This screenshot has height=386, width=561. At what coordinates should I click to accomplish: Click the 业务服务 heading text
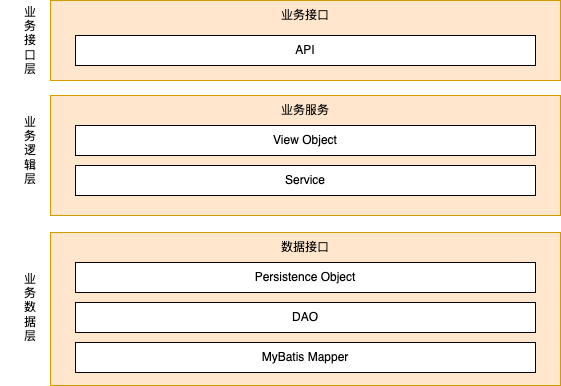click(x=305, y=110)
